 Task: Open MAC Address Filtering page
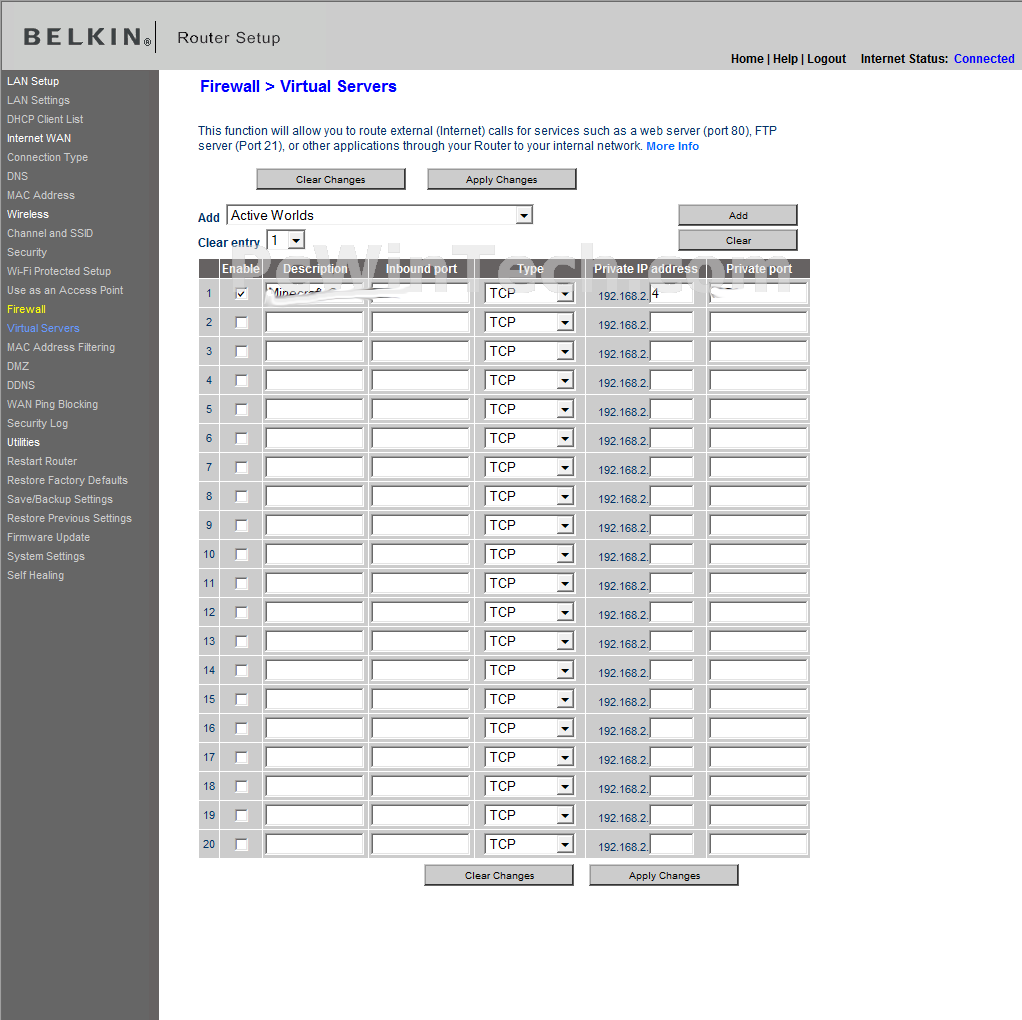pos(61,347)
